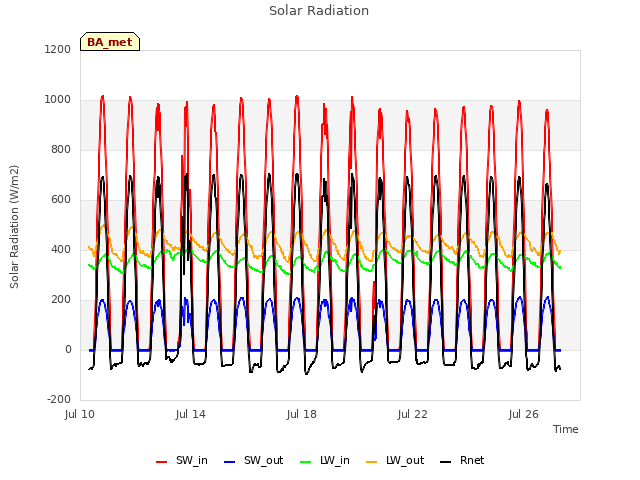Click the orange LW_out legend swatch
This screenshot has width=640, height=480.
point(372,462)
